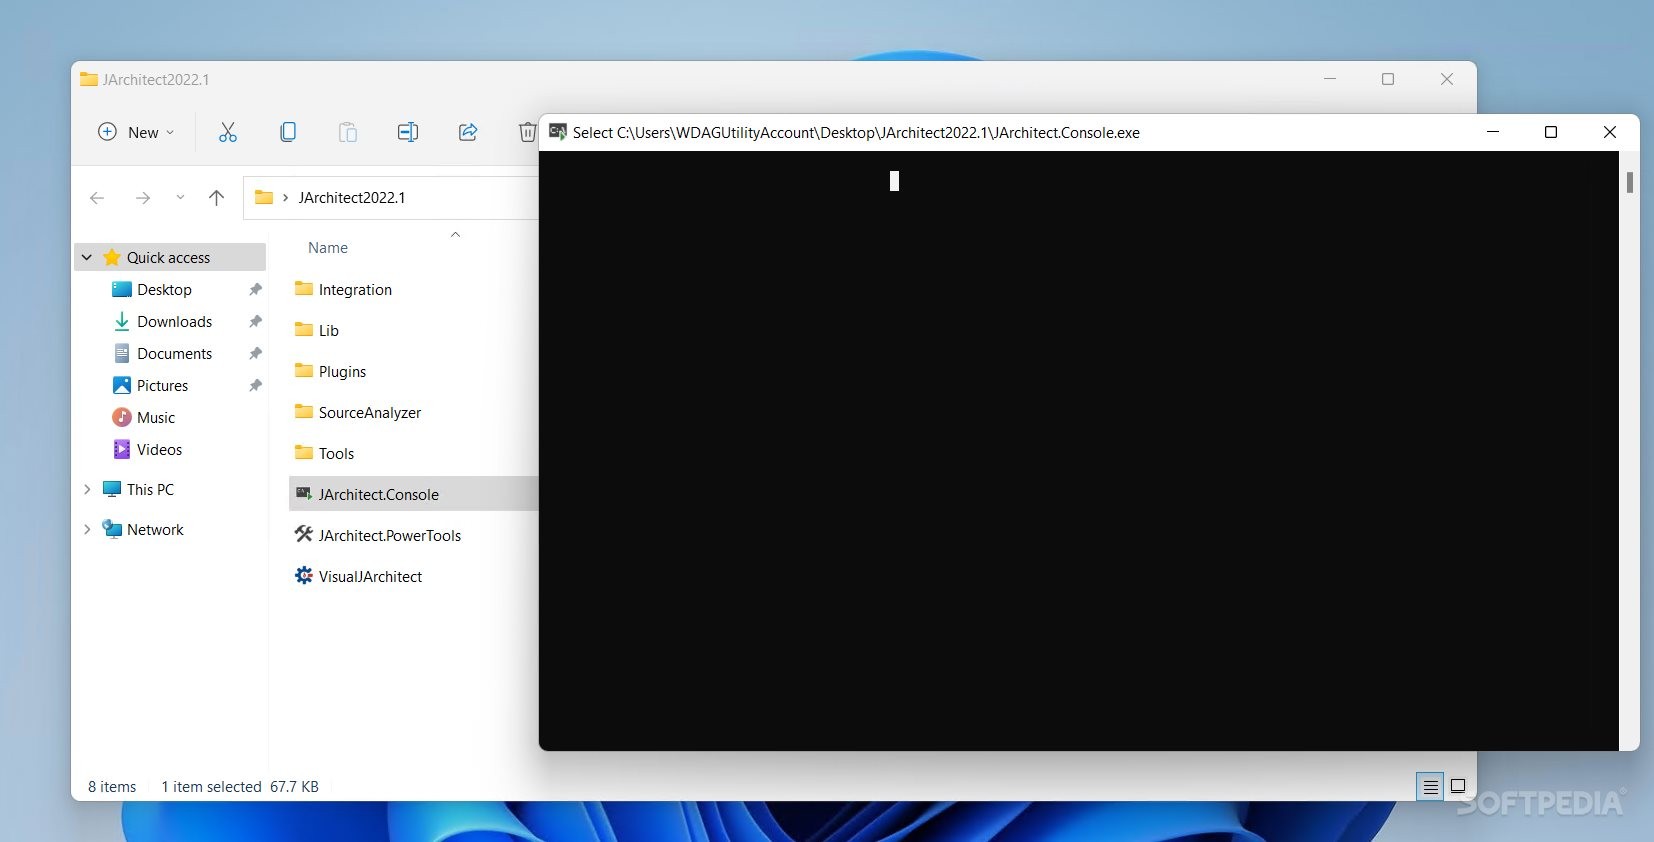Click the Paste clipboard icon
The image size is (1654, 842).
348,132
